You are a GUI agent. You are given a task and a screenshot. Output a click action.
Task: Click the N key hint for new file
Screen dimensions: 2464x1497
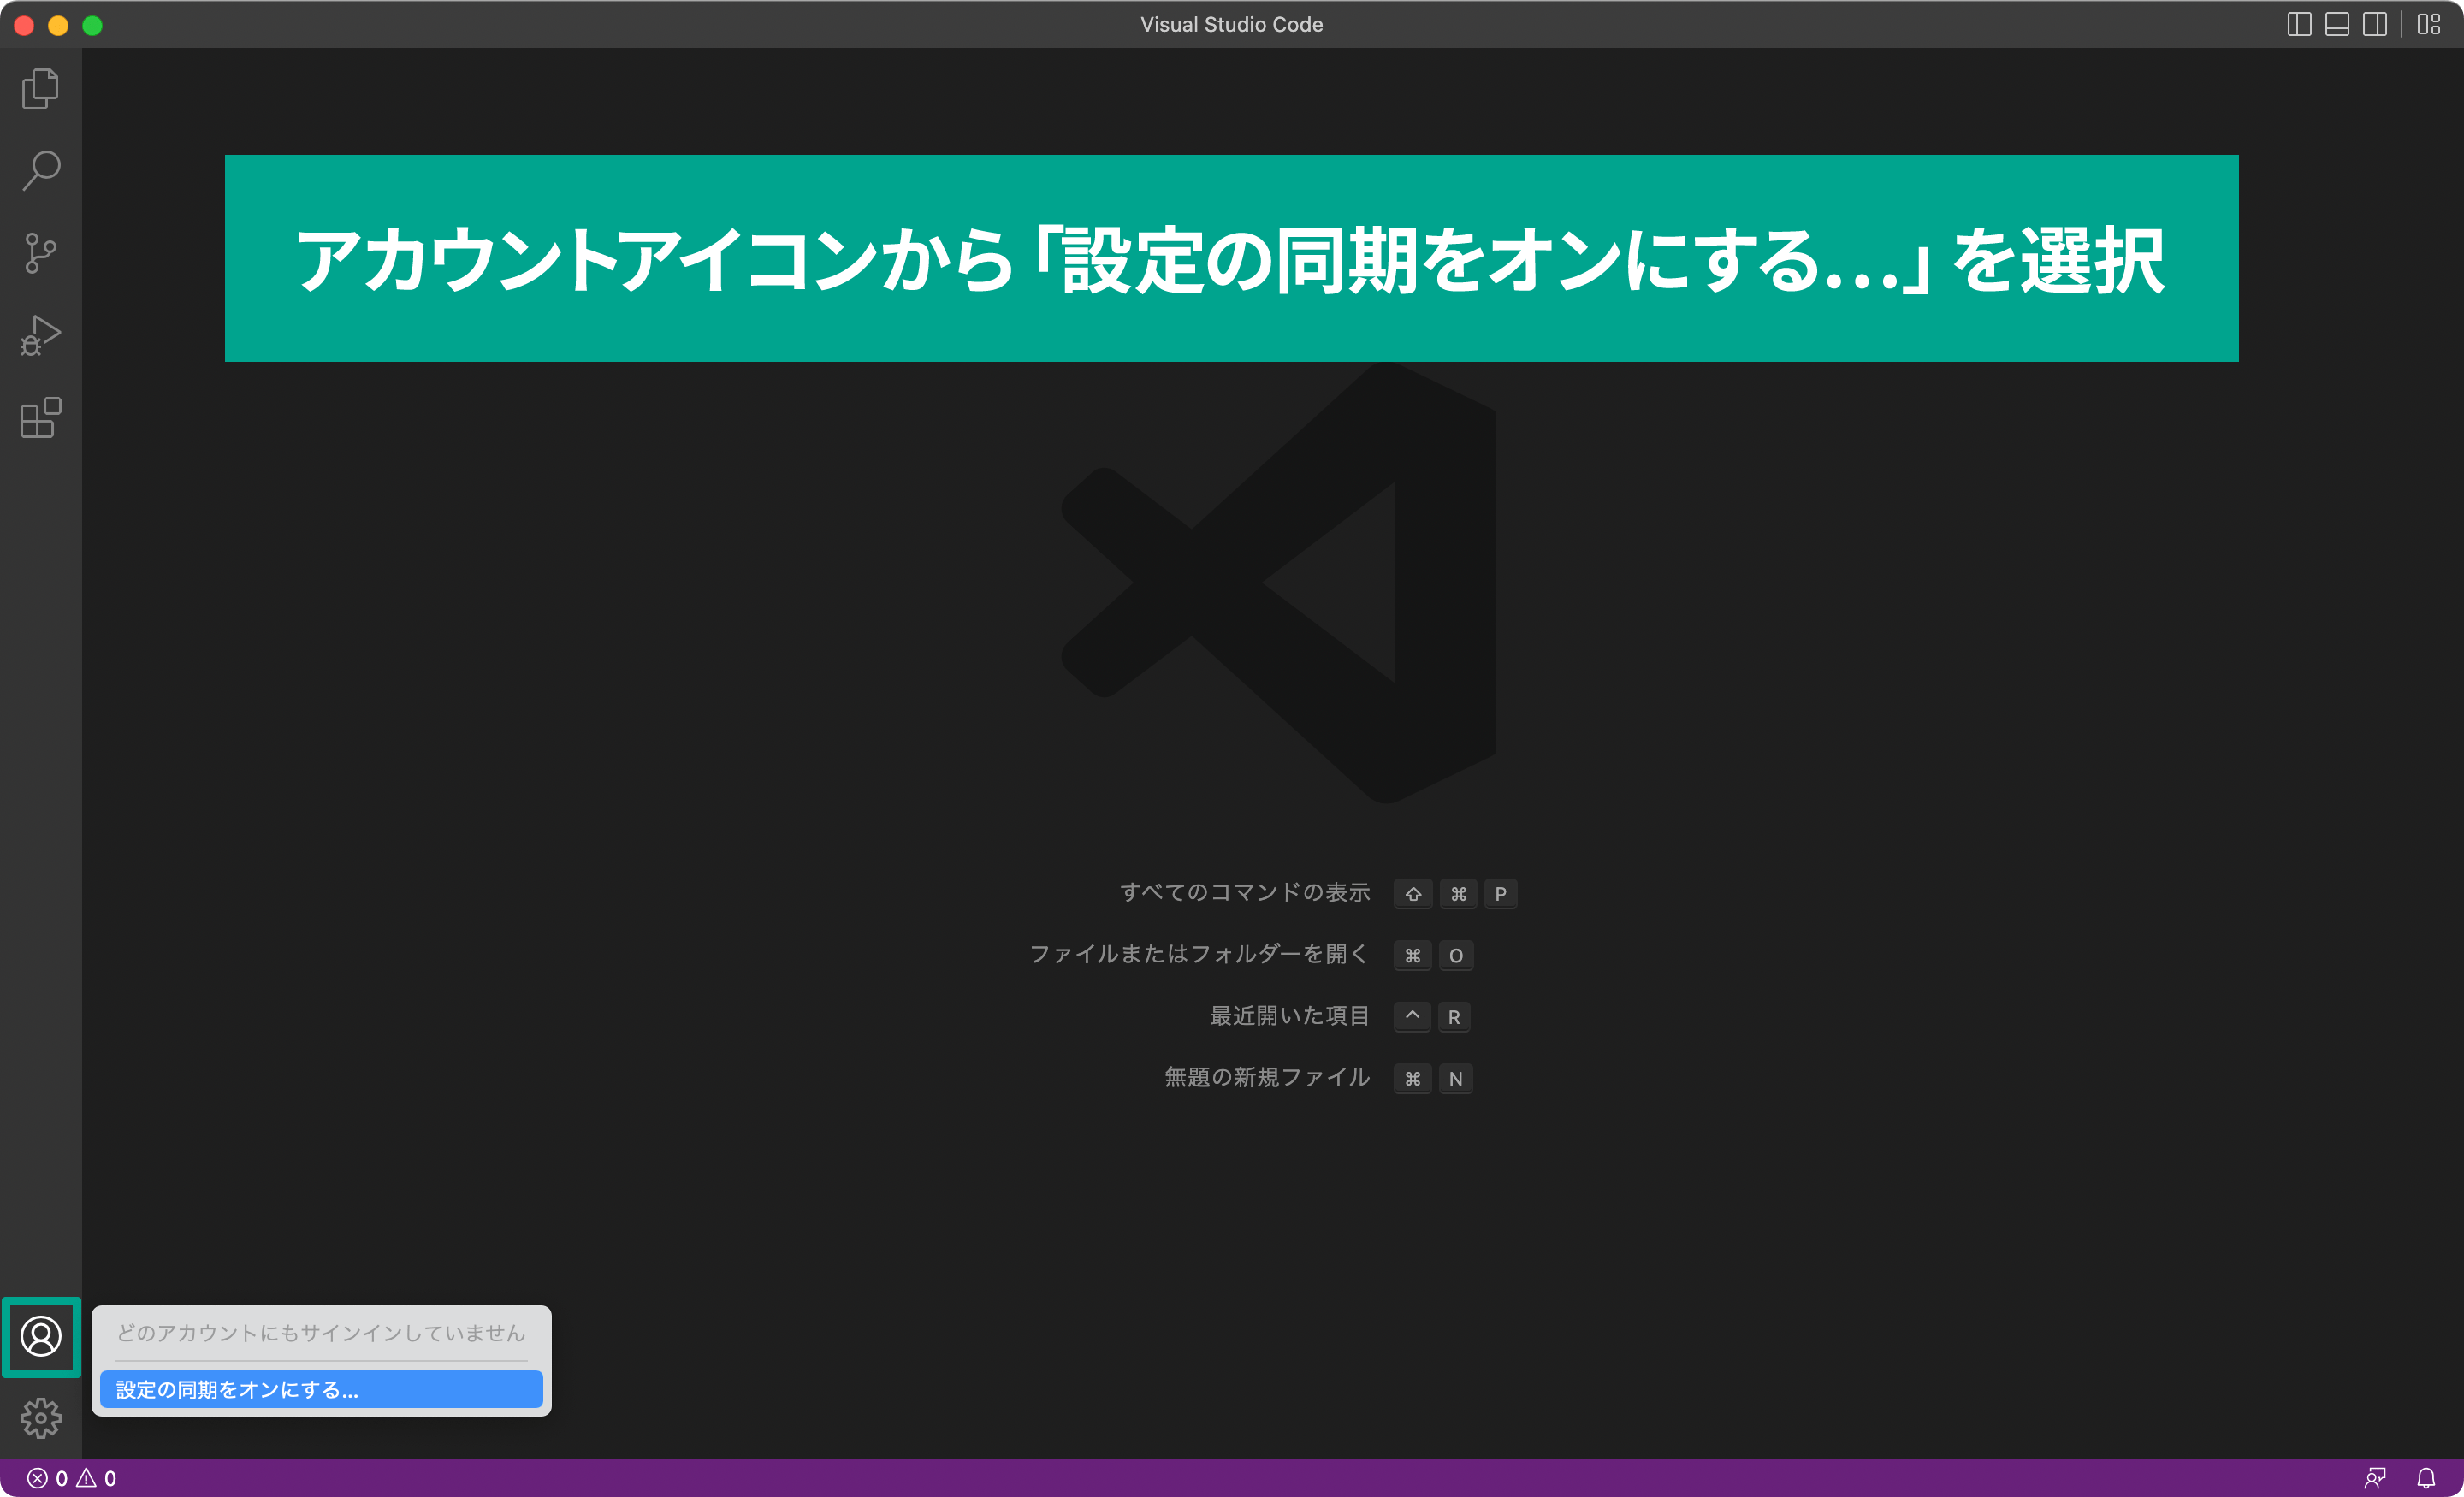pos(1455,1079)
